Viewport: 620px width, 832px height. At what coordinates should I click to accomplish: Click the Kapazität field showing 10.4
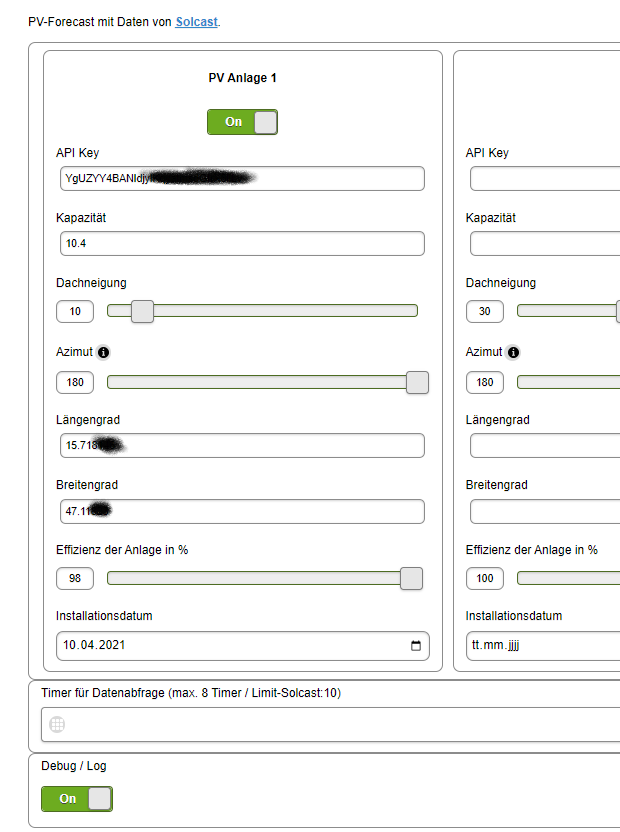tap(242, 244)
